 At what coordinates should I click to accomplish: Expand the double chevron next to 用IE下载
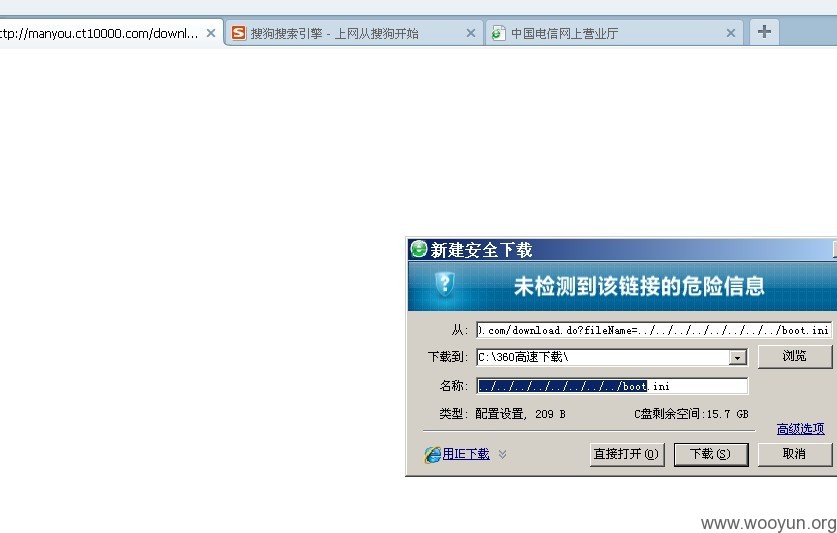tap(502, 454)
